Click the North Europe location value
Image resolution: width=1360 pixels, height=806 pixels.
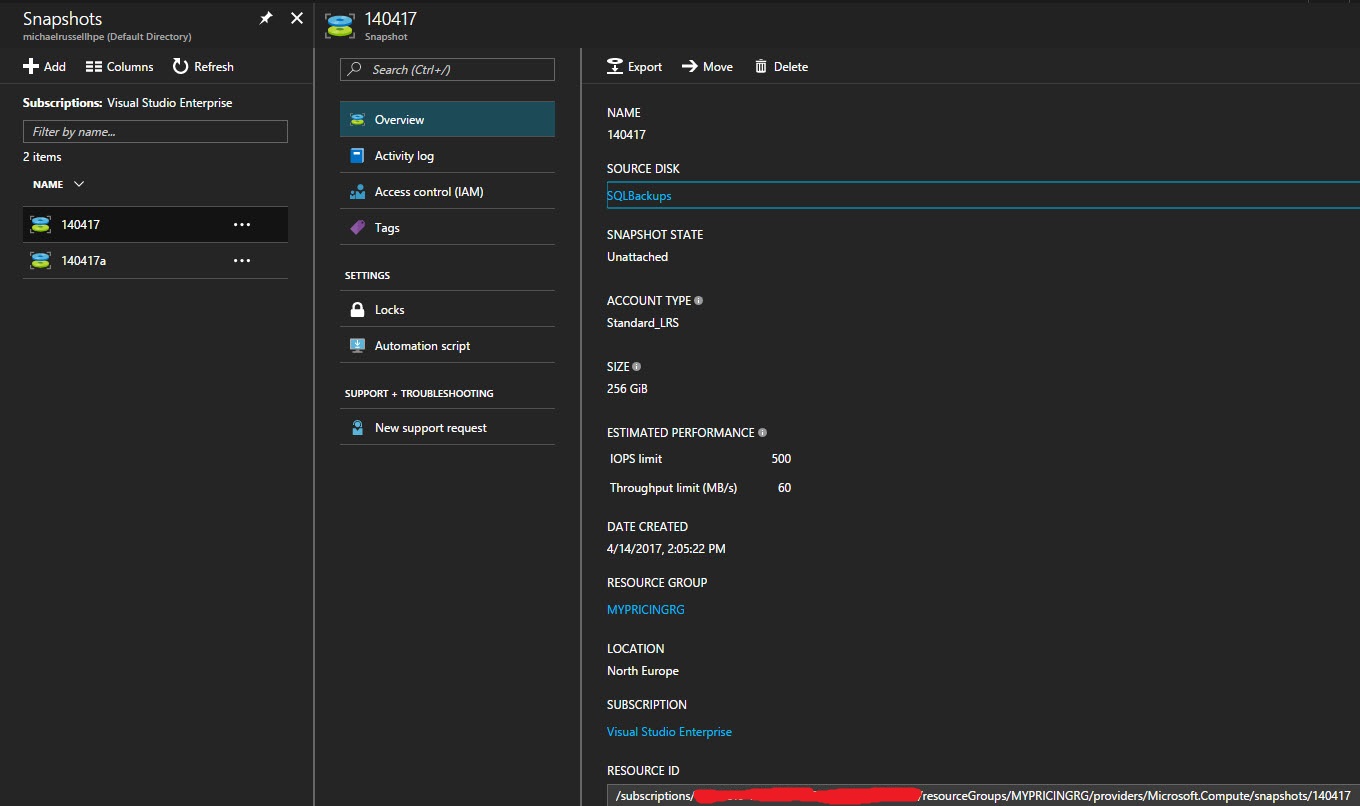pos(643,671)
